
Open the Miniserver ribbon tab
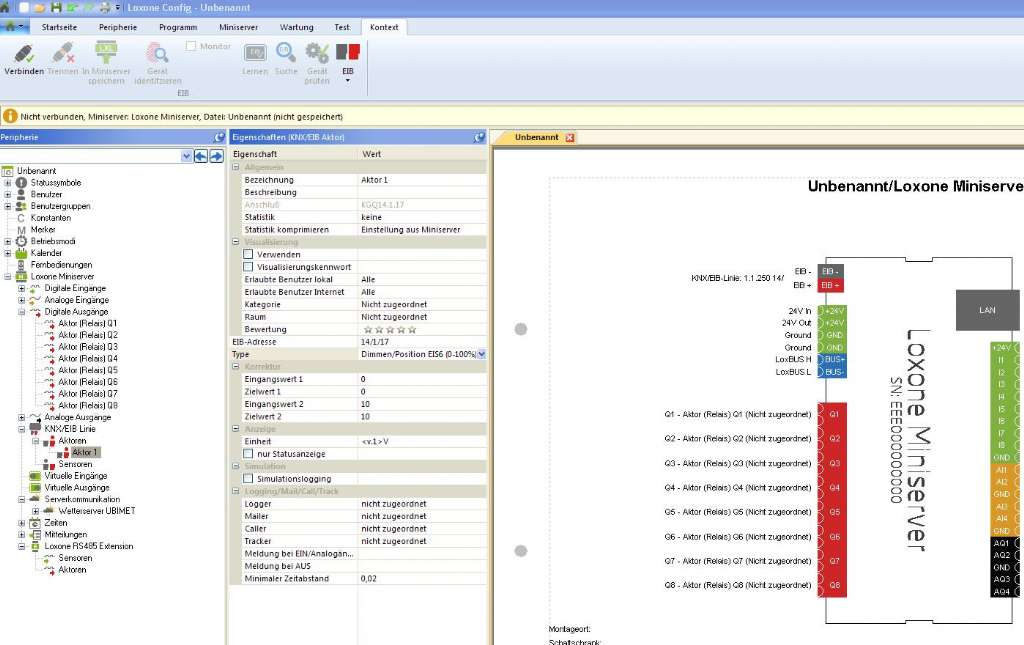(x=238, y=27)
